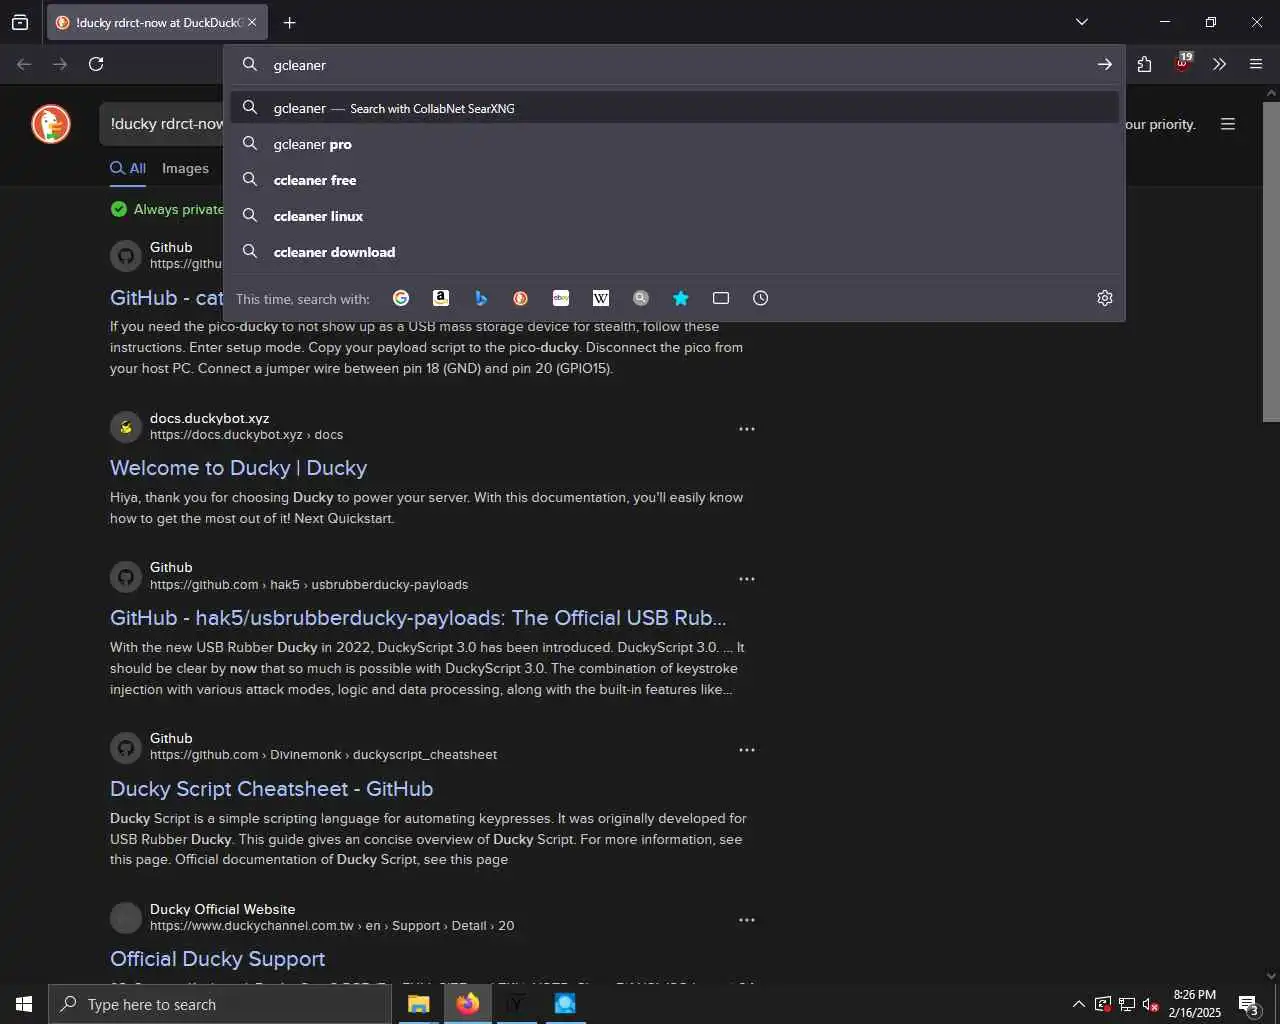Image resolution: width=1280 pixels, height=1024 pixels.
Task: Open options for usbrubberducky-payloads result
Action: click(x=747, y=579)
